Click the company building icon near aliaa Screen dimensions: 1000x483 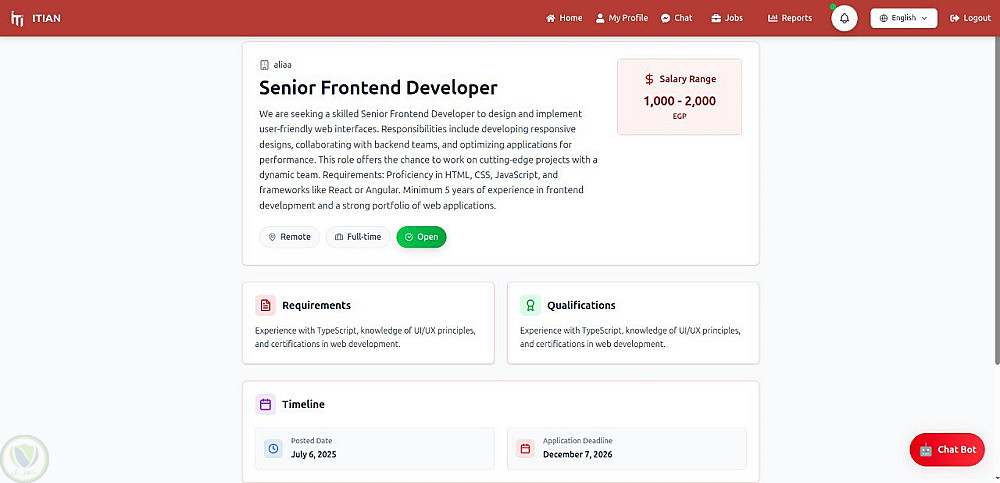[264, 64]
